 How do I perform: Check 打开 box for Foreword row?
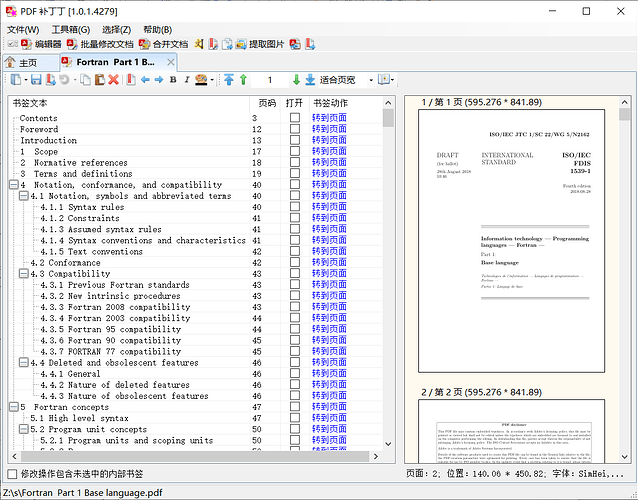click(x=295, y=129)
